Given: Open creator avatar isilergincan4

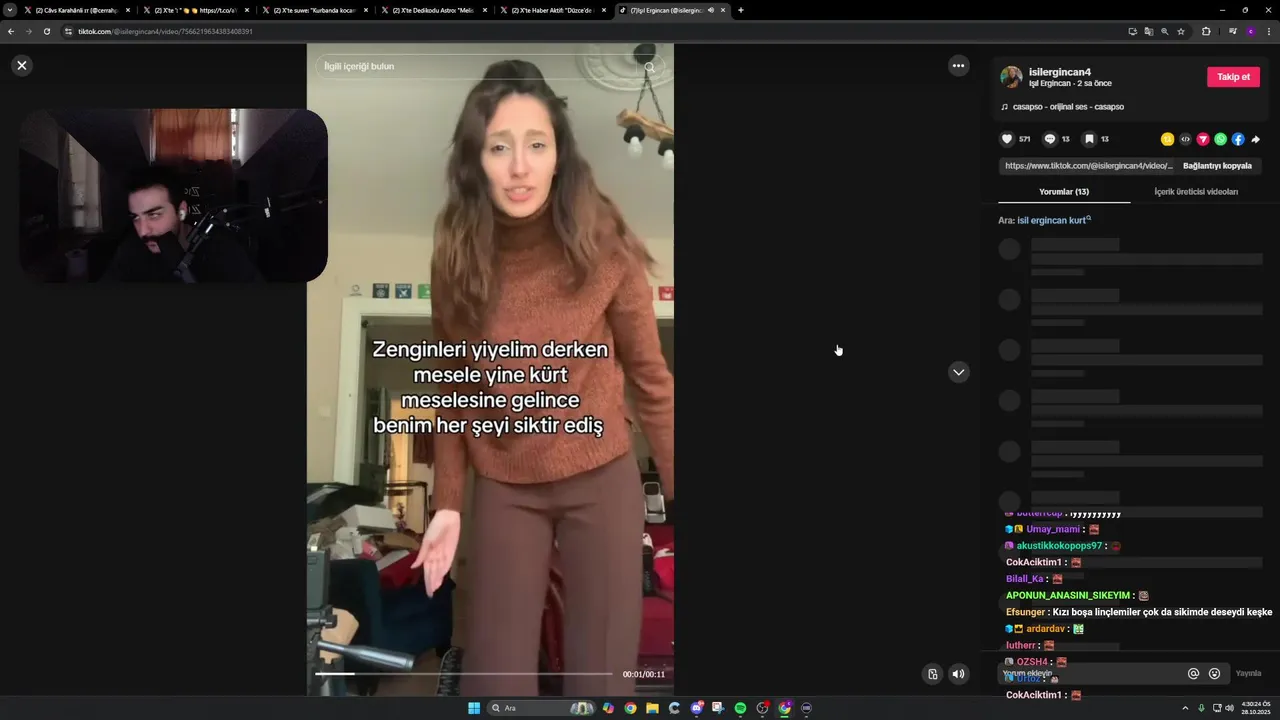Looking at the screenshot, I should pos(1011,77).
